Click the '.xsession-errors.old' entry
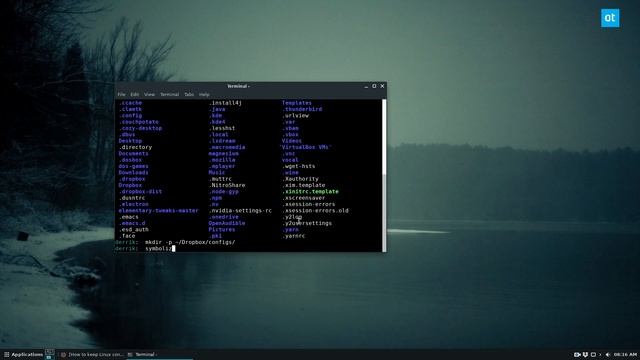Image resolution: width=640 pixels, height=360 pixels. [x=316, y=211]
